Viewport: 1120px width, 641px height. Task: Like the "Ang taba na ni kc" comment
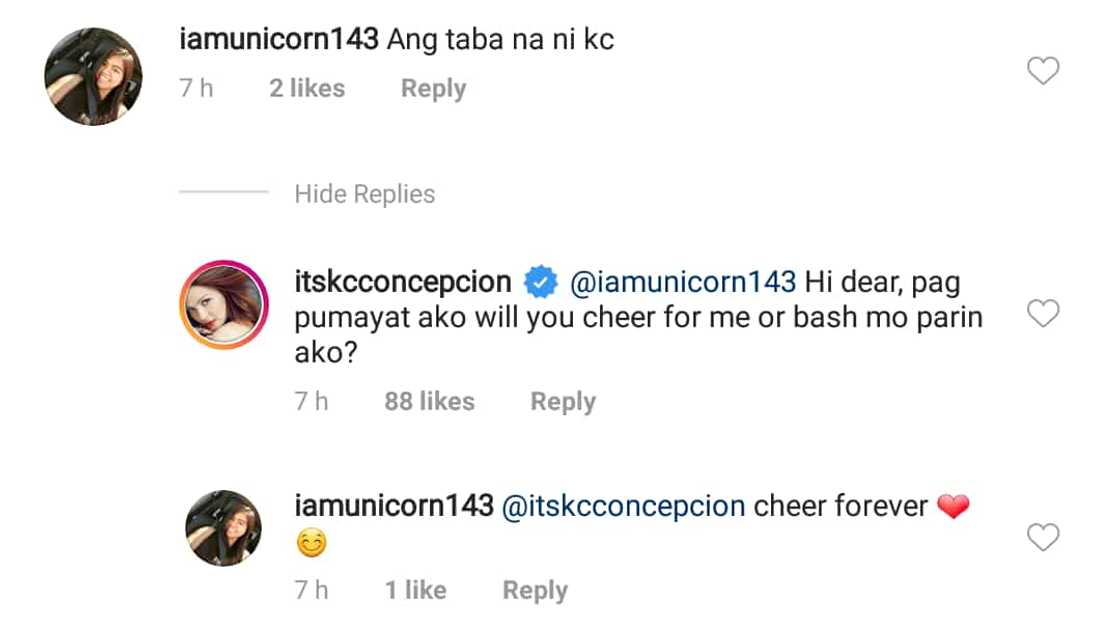coord(1043,71)
